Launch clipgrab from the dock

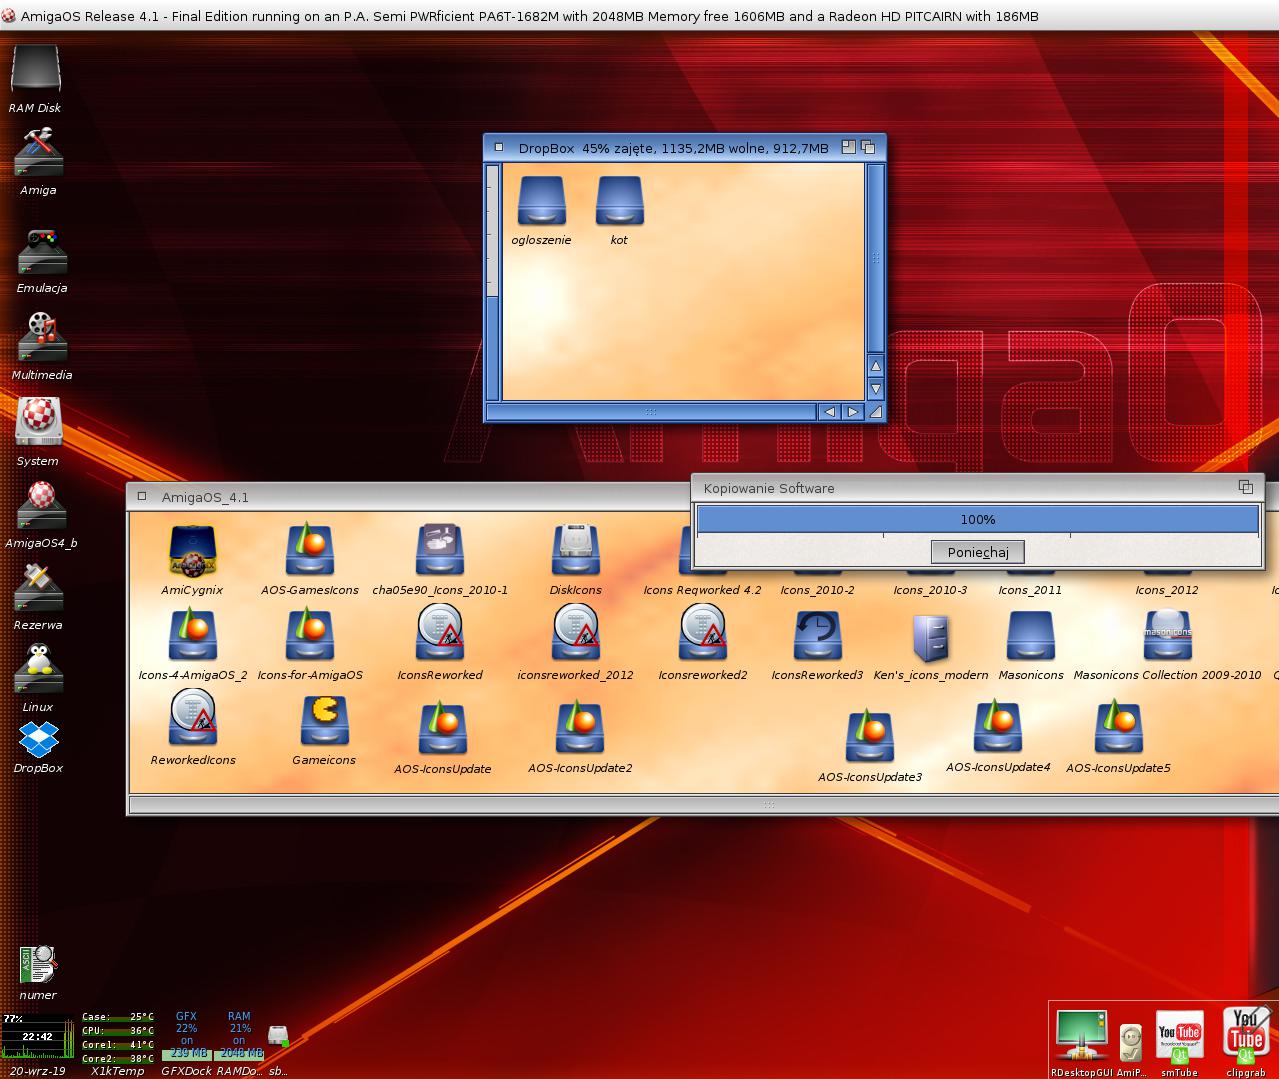(1246, 1036)
